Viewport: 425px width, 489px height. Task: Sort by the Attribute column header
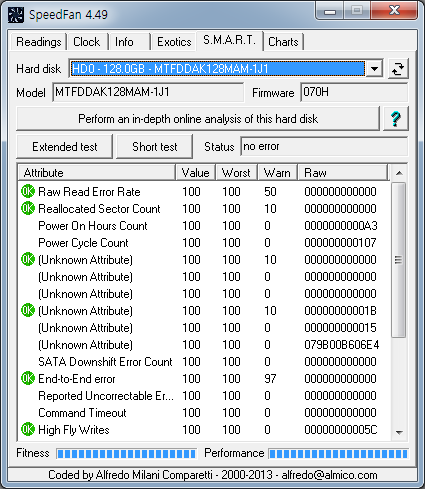point(97,173)
